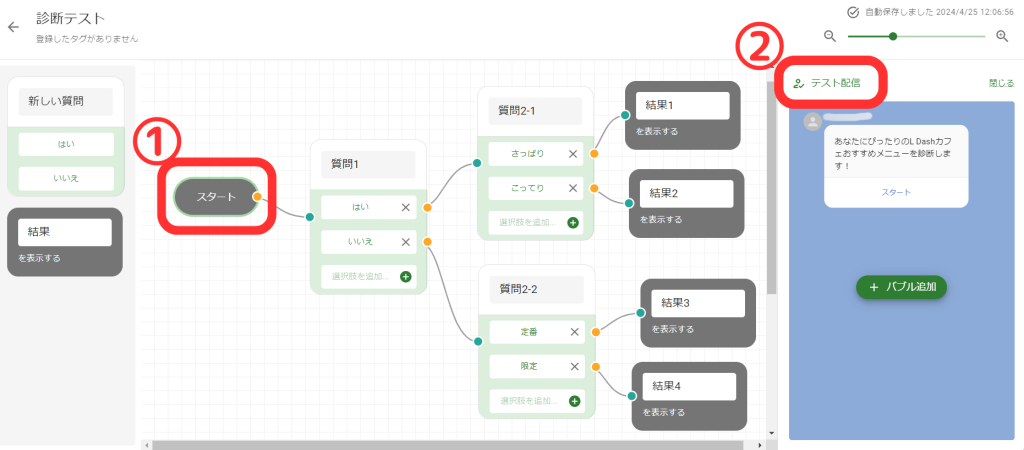
Task: Delete the こってり option in 質問2-1
Action: click(573, 188)
